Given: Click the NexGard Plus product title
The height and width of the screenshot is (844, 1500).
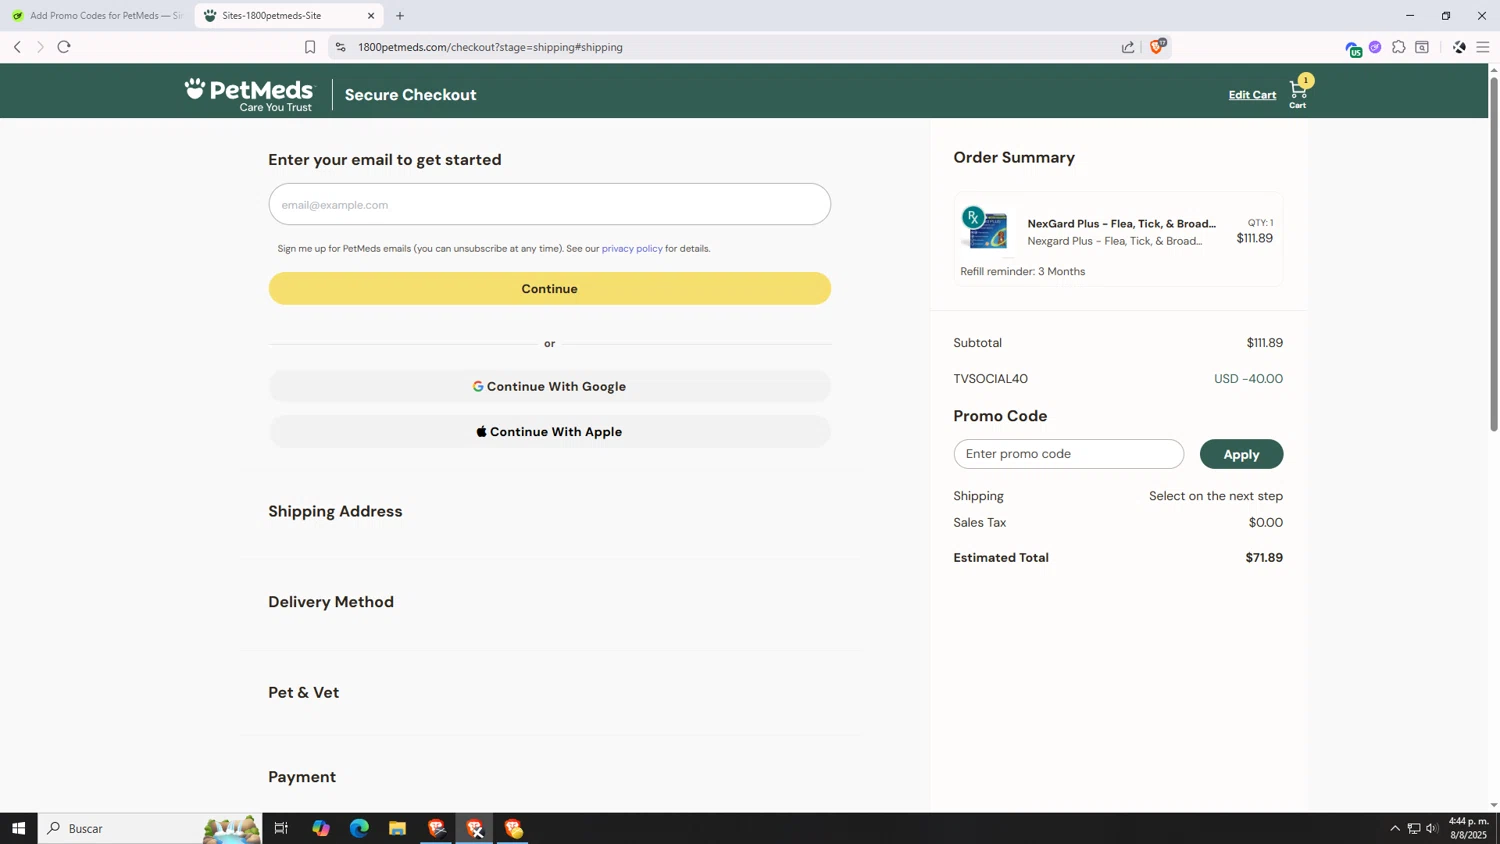Looking at the screenshot, I should (1121, 224).
